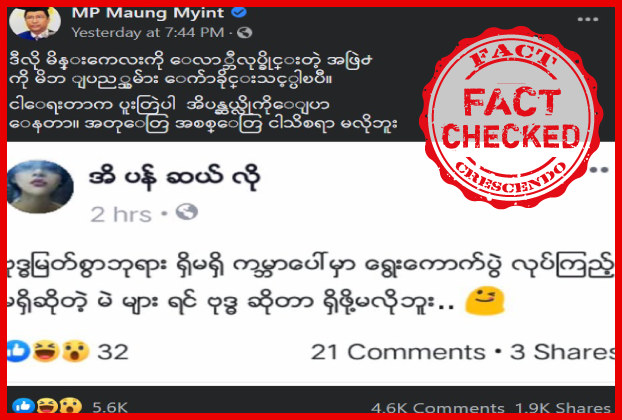Click the Wow reaction icon beside 32
The image size is (622, 420).
[75, 351]
